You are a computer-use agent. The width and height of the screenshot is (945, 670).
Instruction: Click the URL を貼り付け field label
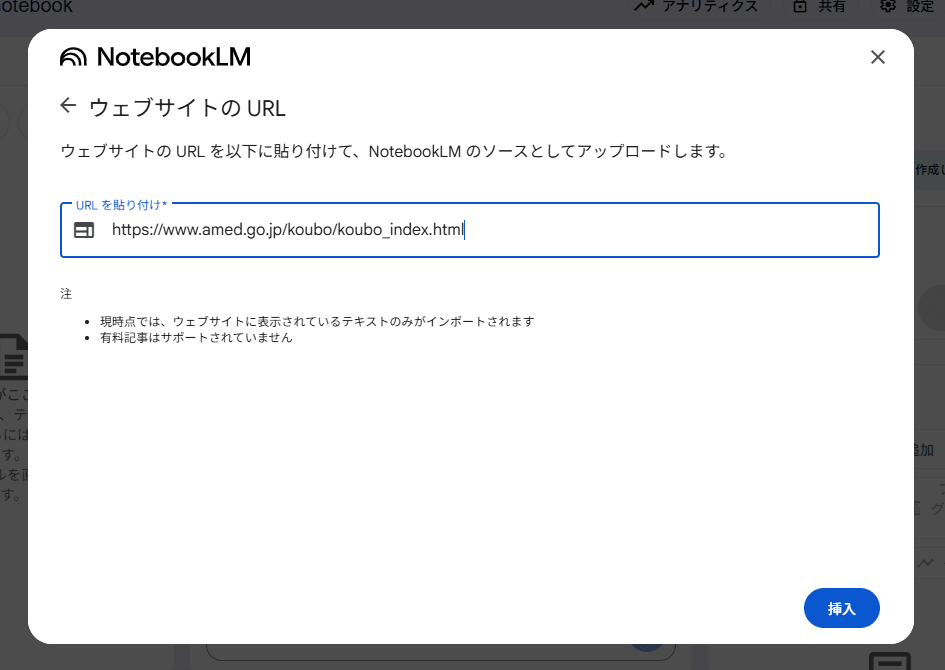pyautogui.click(x=121, y=205)
